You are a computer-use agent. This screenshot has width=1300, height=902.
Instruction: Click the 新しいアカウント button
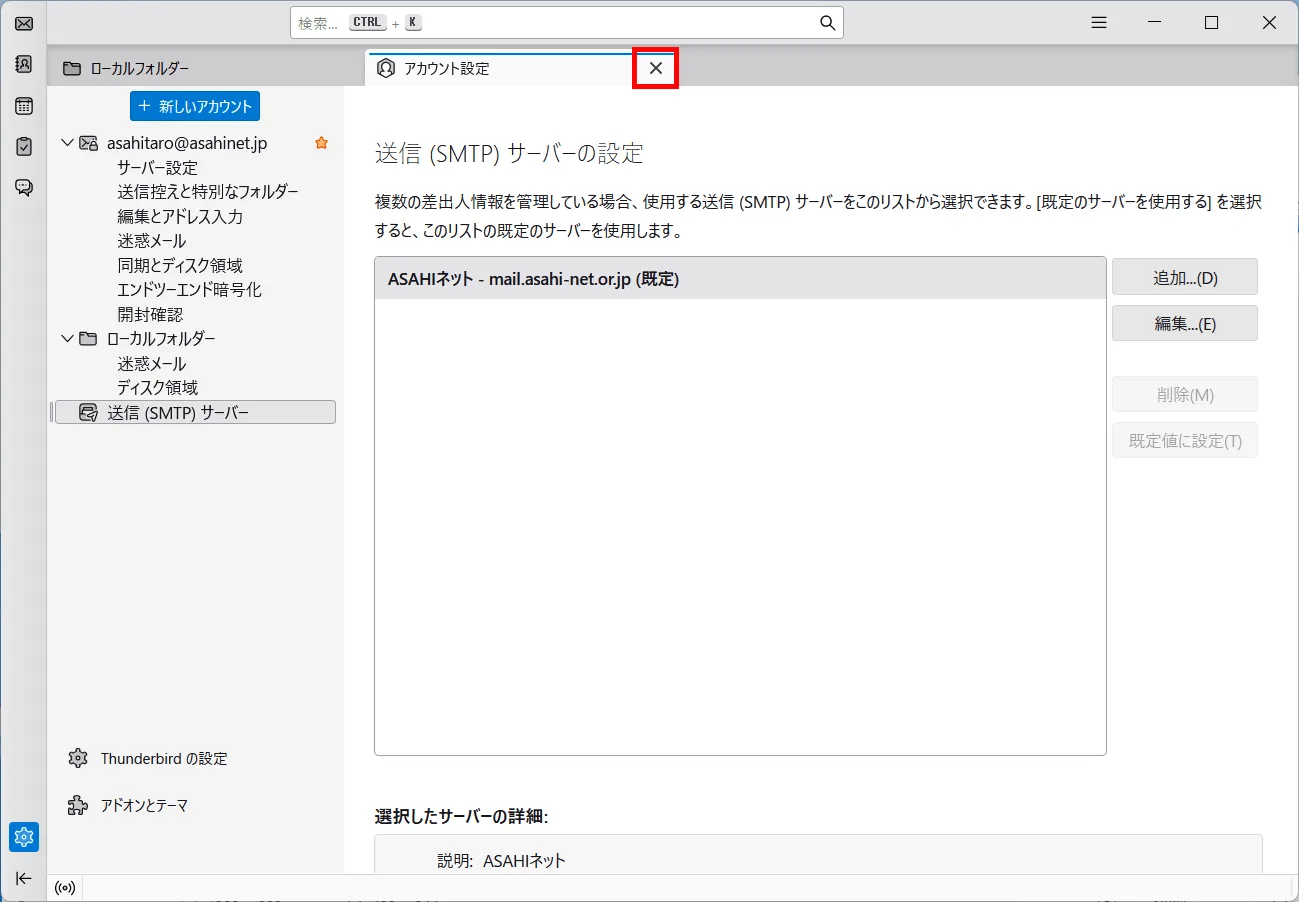point(194,105)
